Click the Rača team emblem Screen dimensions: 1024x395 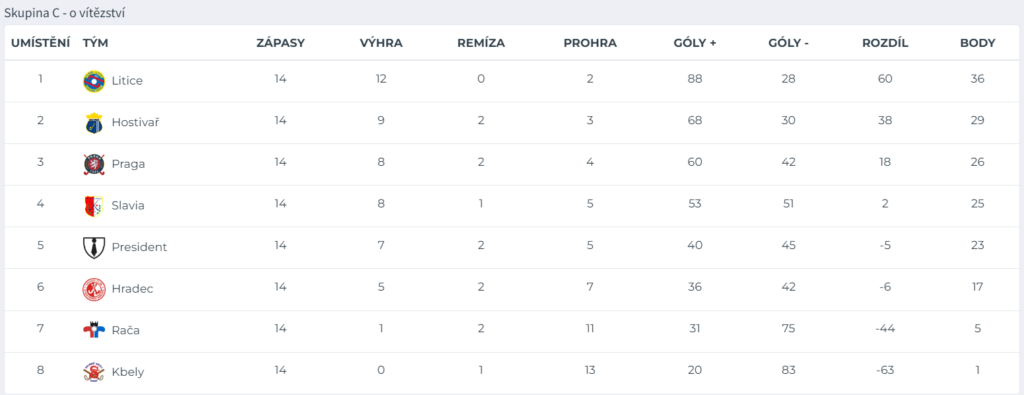coord(94,330)
